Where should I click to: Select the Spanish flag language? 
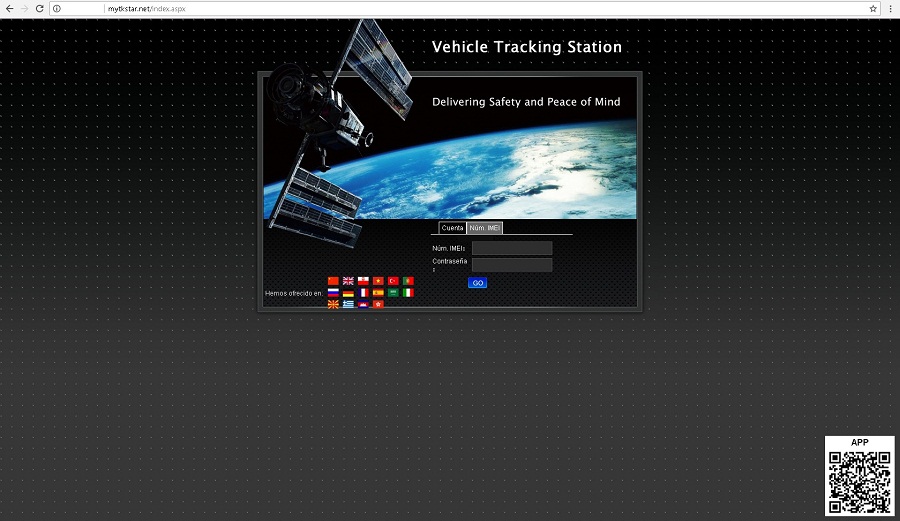click(378, 293)
